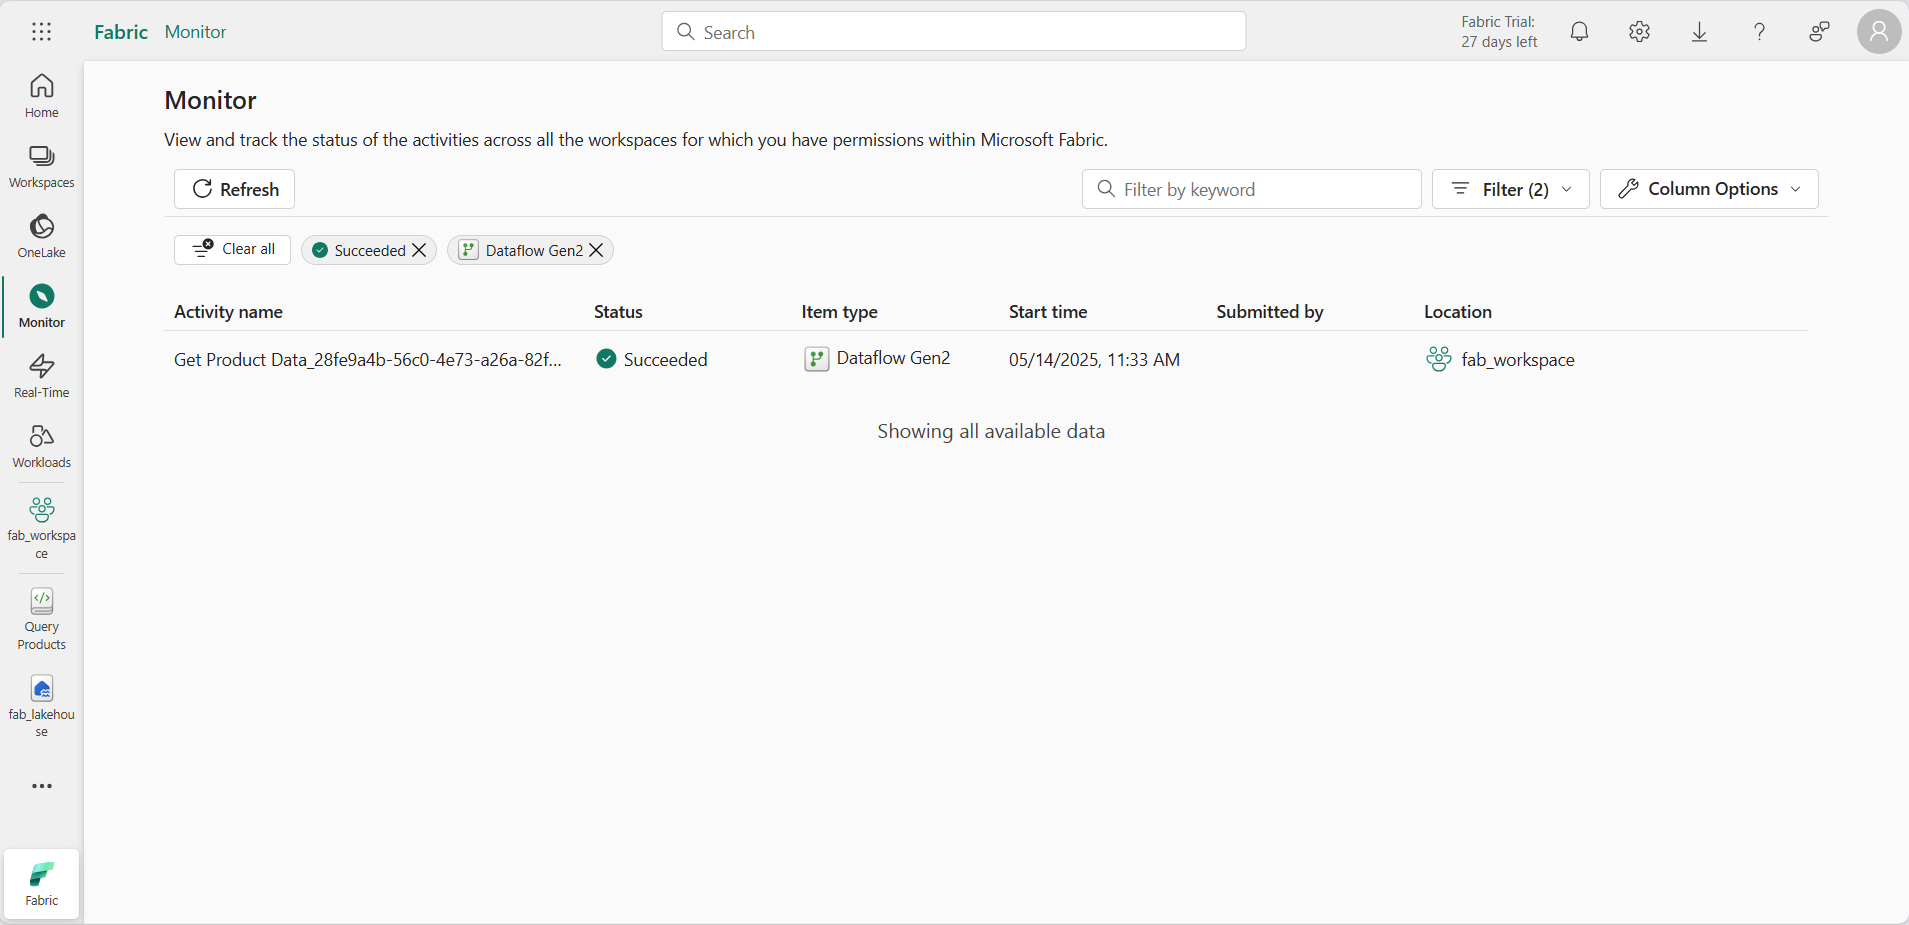Viewport: 1909px width, 925px height.
Task: Show more sidebar options ellipsis
Action: pyautogui.click(x=42, y=786)
